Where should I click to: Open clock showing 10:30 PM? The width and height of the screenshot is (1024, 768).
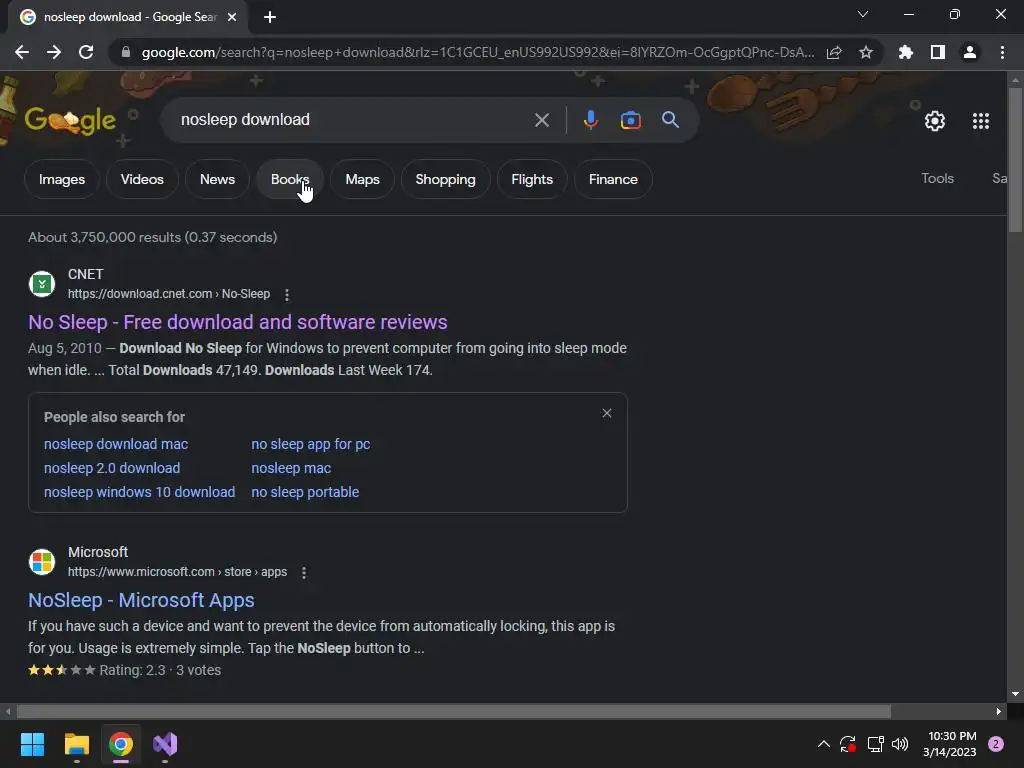tap(952, 744)
